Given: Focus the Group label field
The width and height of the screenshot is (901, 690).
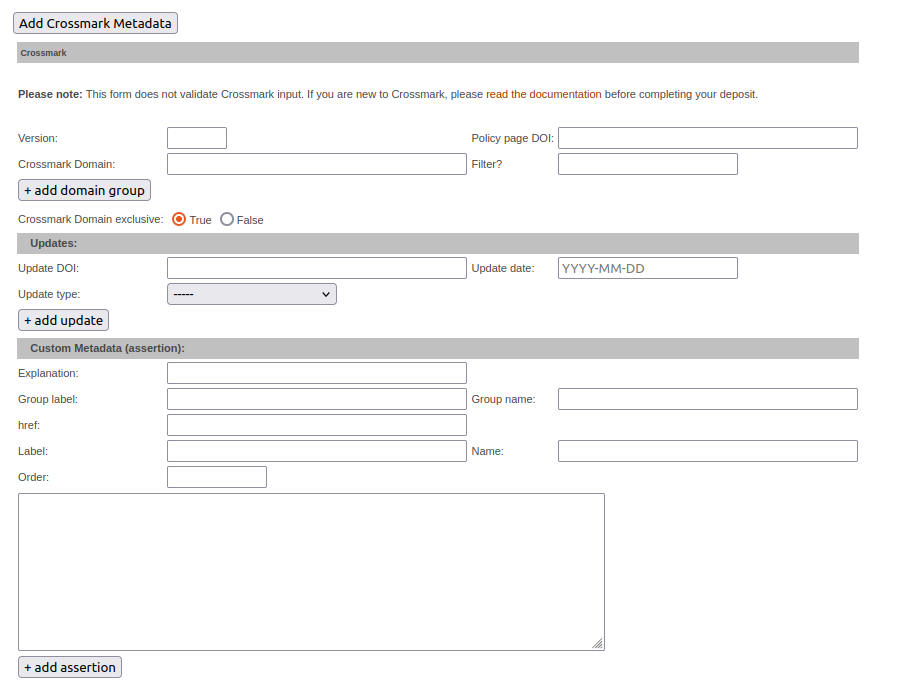Looking at the screenshot, I should [x=316, y=398].
